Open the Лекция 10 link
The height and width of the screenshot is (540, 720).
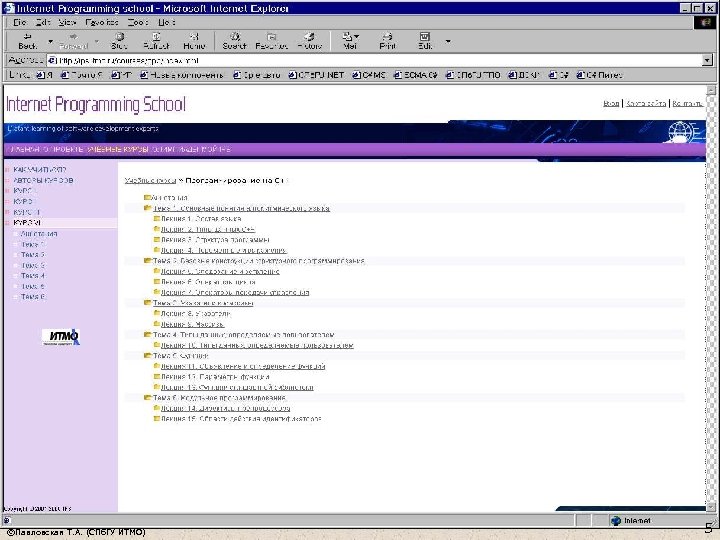pos(257,345)
